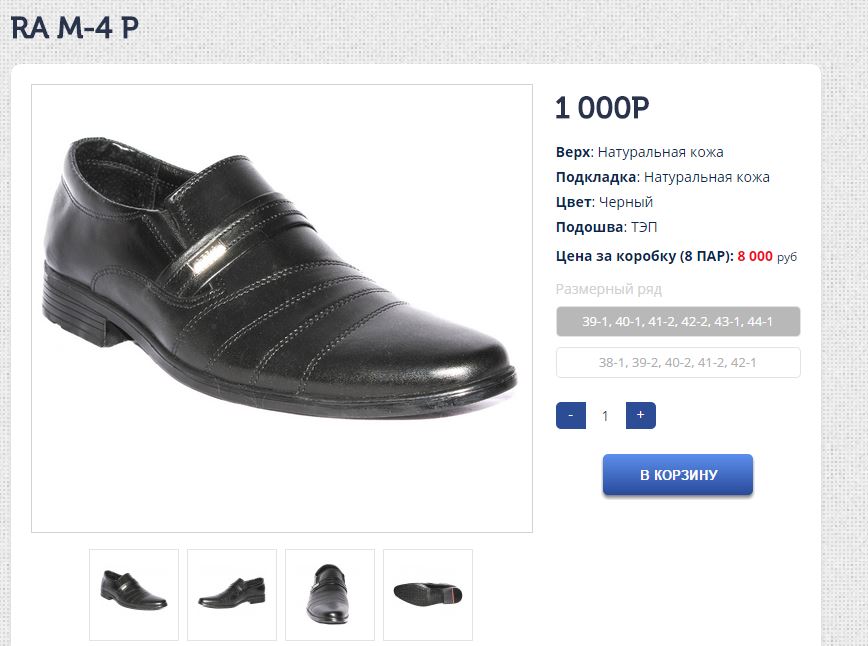
Task: Click the Цена за коробку label
Action: coord(644,256)
